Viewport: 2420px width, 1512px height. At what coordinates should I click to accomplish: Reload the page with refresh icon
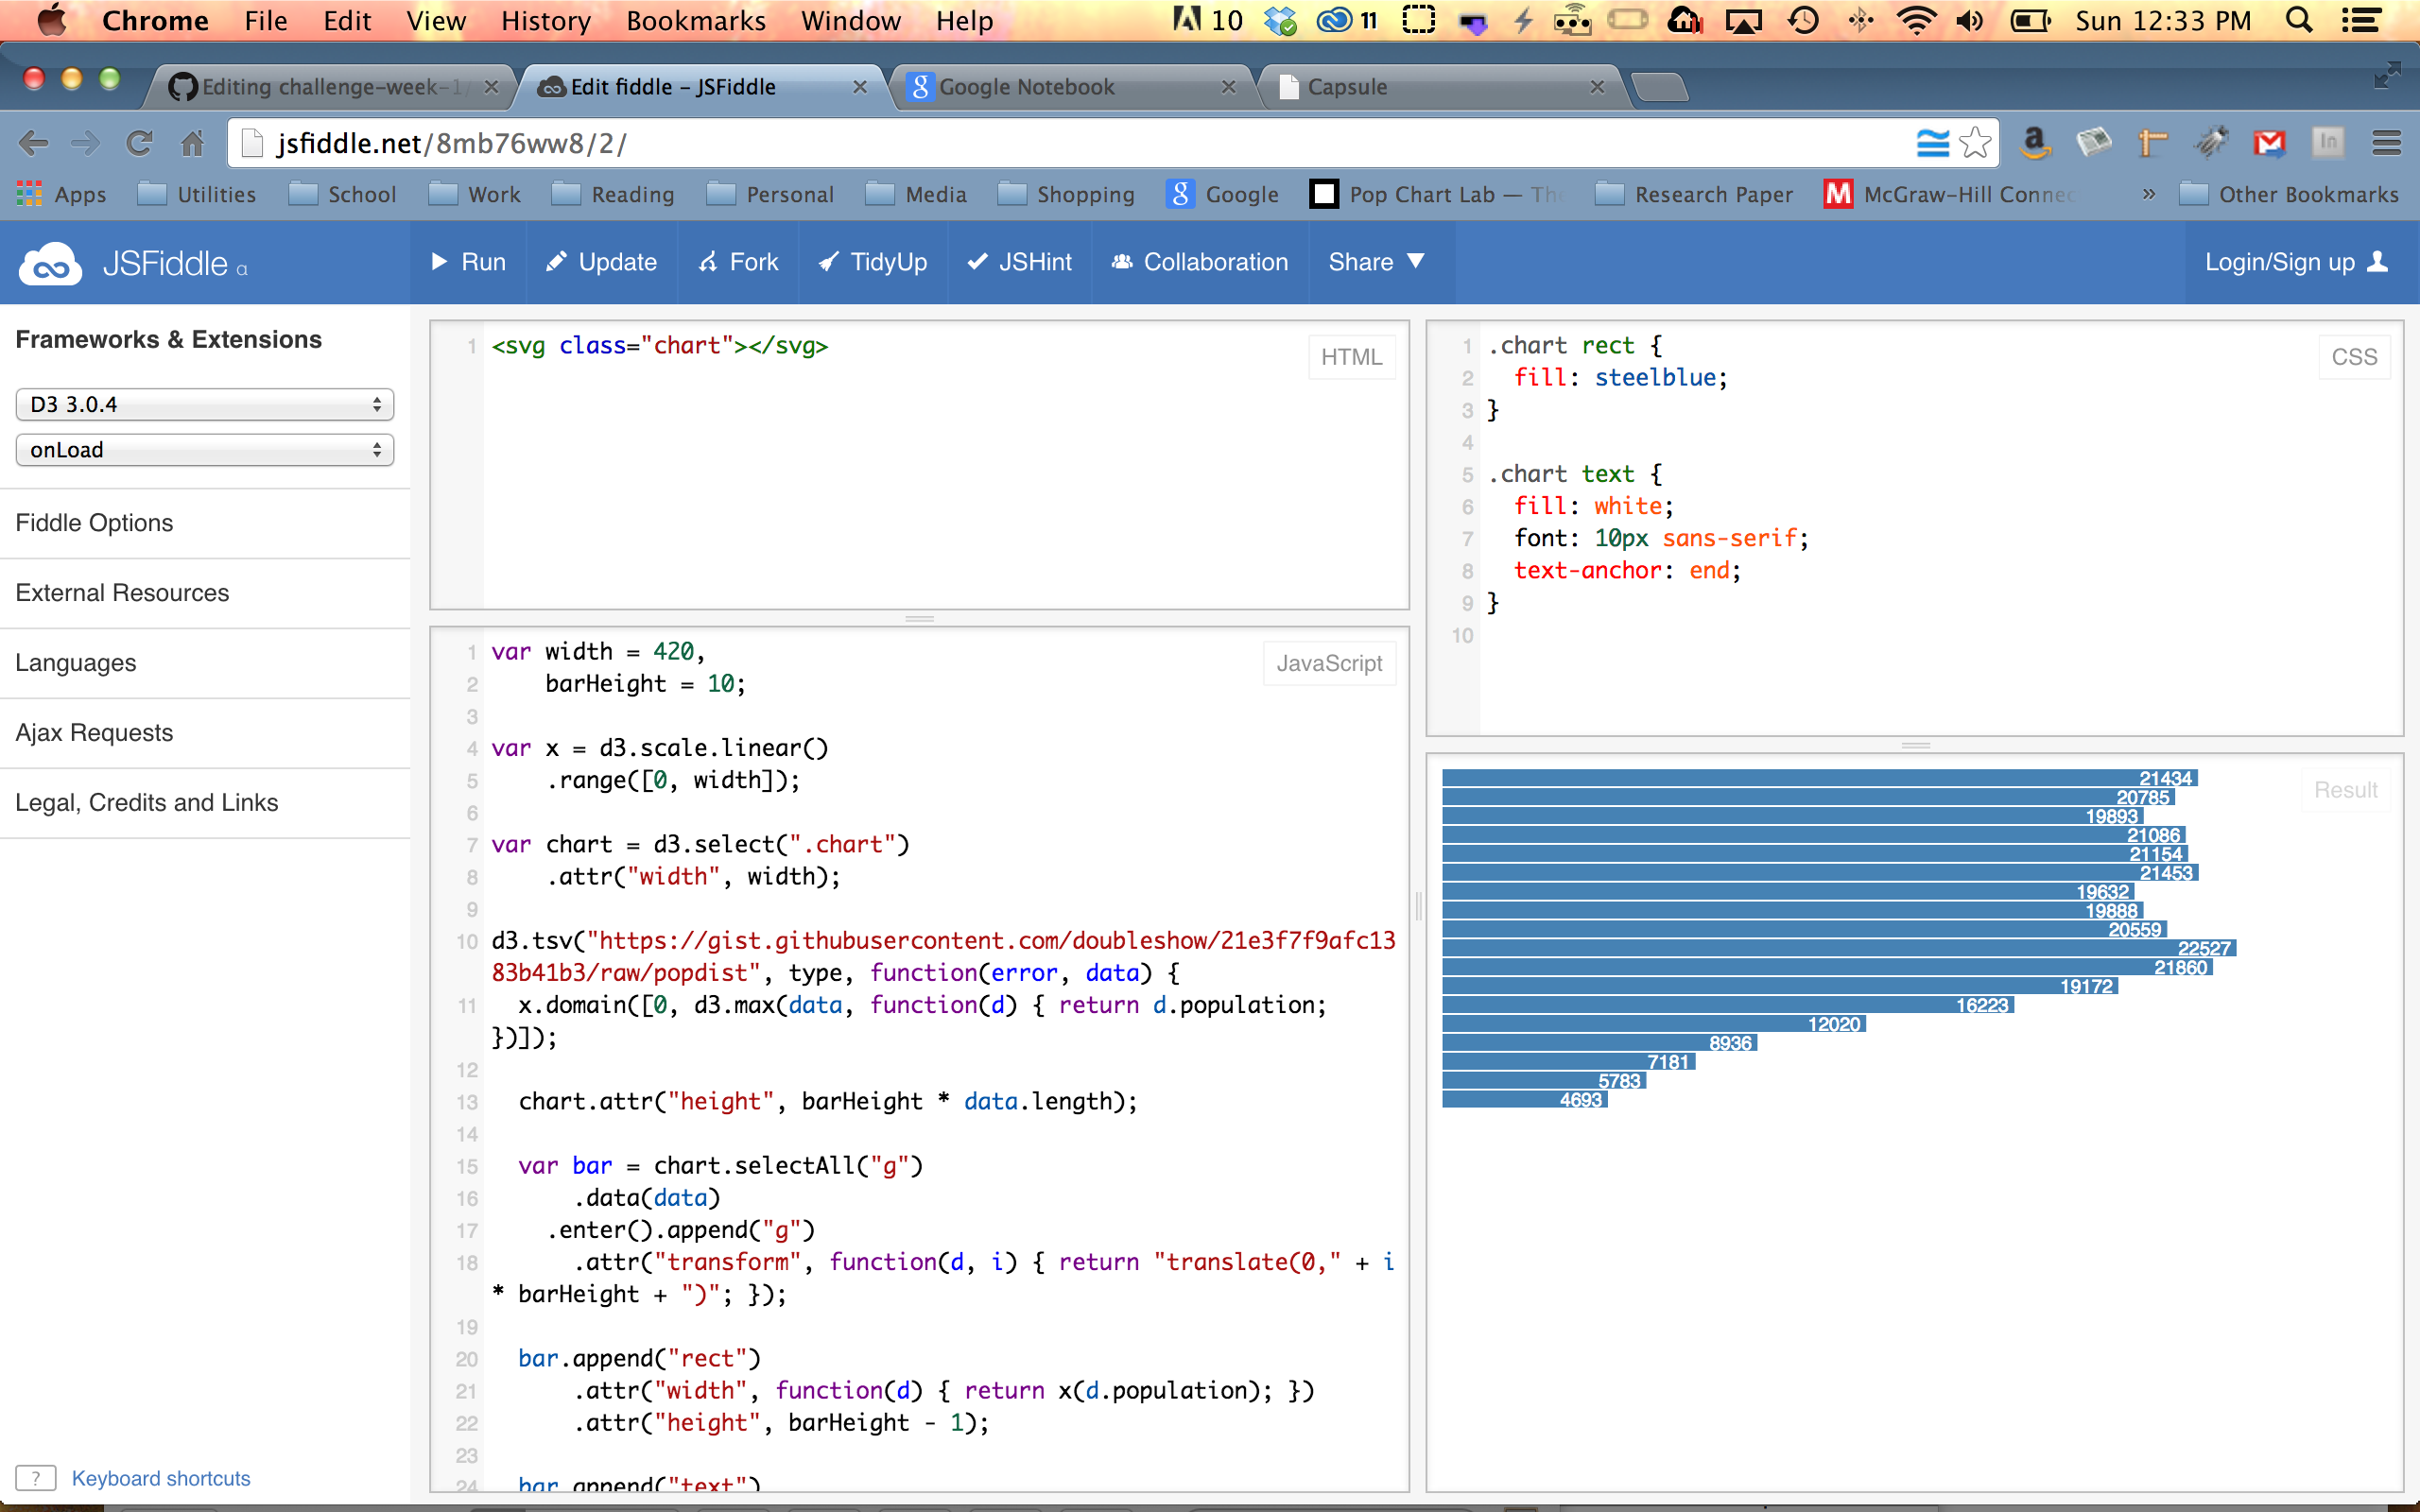pyautogui.click(x=139, y=144)
